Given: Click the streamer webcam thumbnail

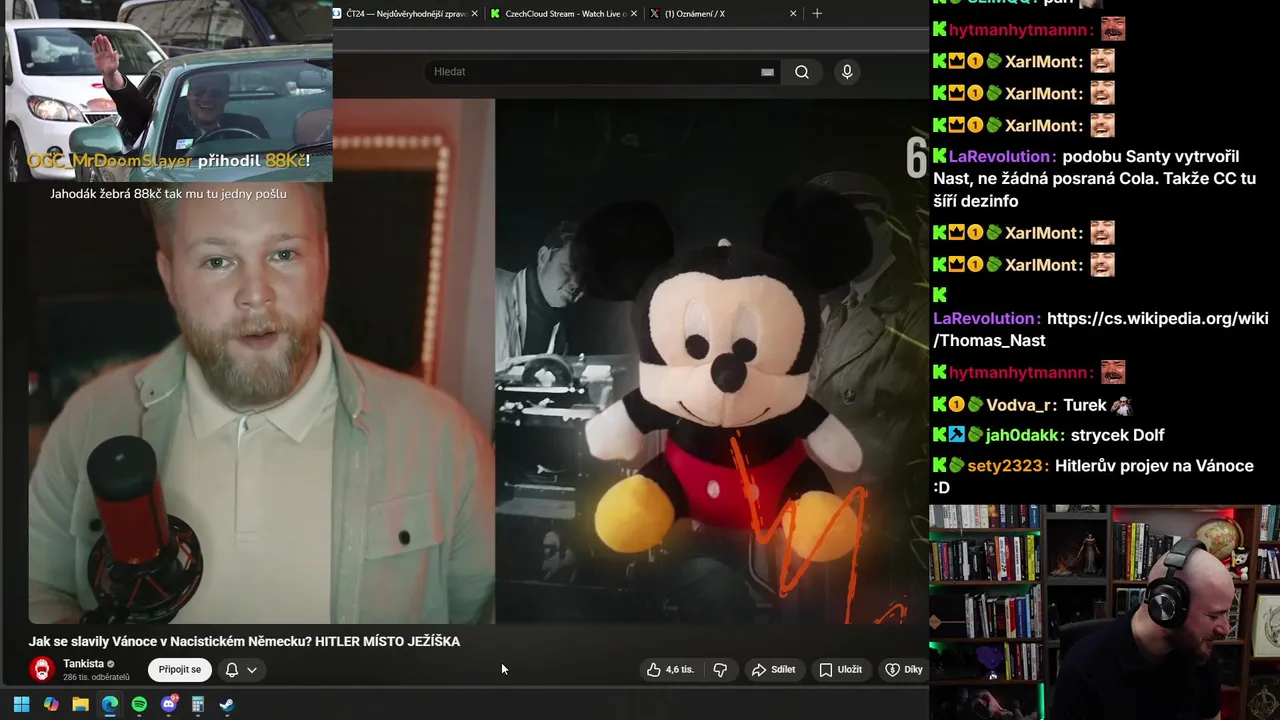Looking at the screenshot, I should coord(1104,612).
